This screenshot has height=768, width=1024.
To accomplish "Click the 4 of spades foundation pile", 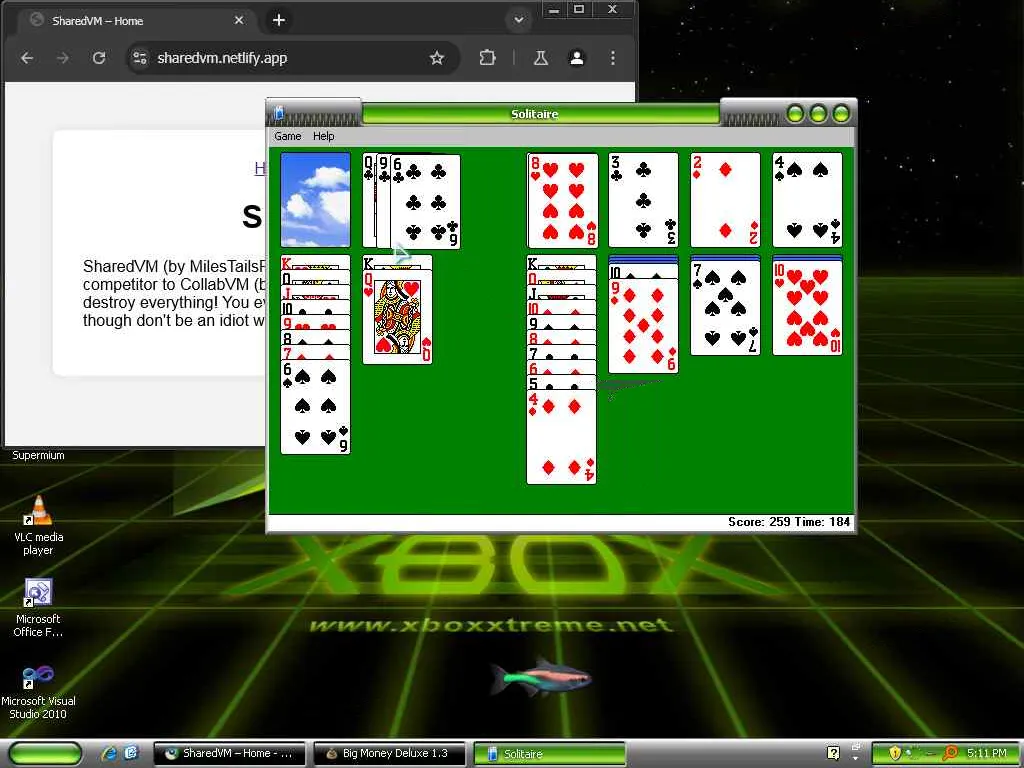I will pos(807,200).
